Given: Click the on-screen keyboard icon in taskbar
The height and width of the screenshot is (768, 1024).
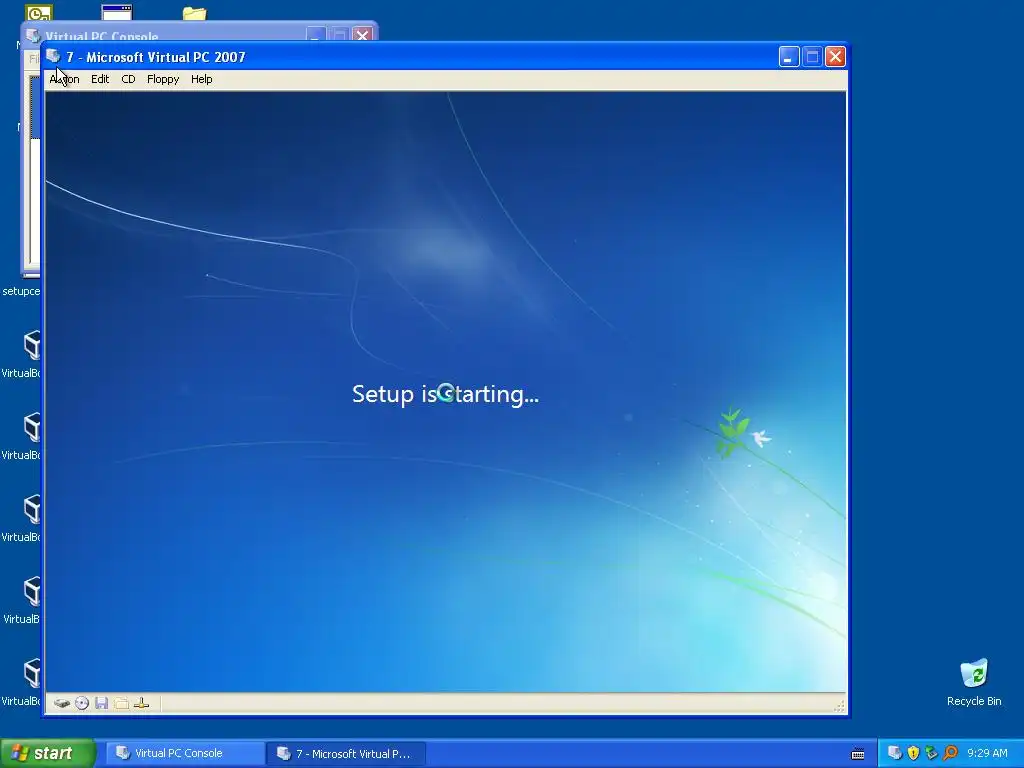Looking at the screenshot, I should (858, 754).
